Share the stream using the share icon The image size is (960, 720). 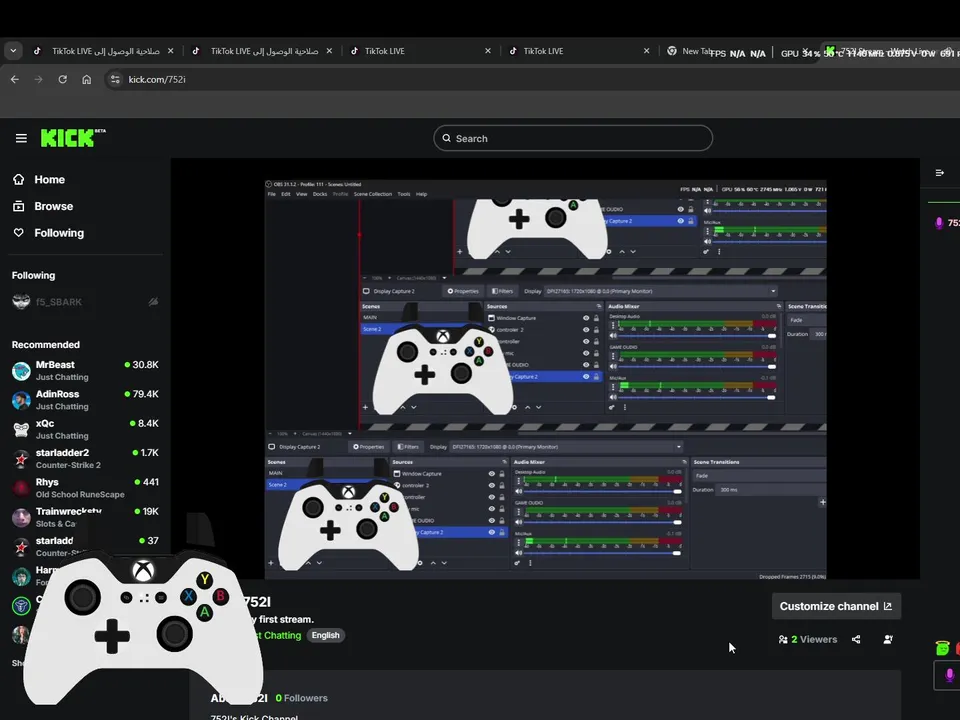tap(856, 639)
